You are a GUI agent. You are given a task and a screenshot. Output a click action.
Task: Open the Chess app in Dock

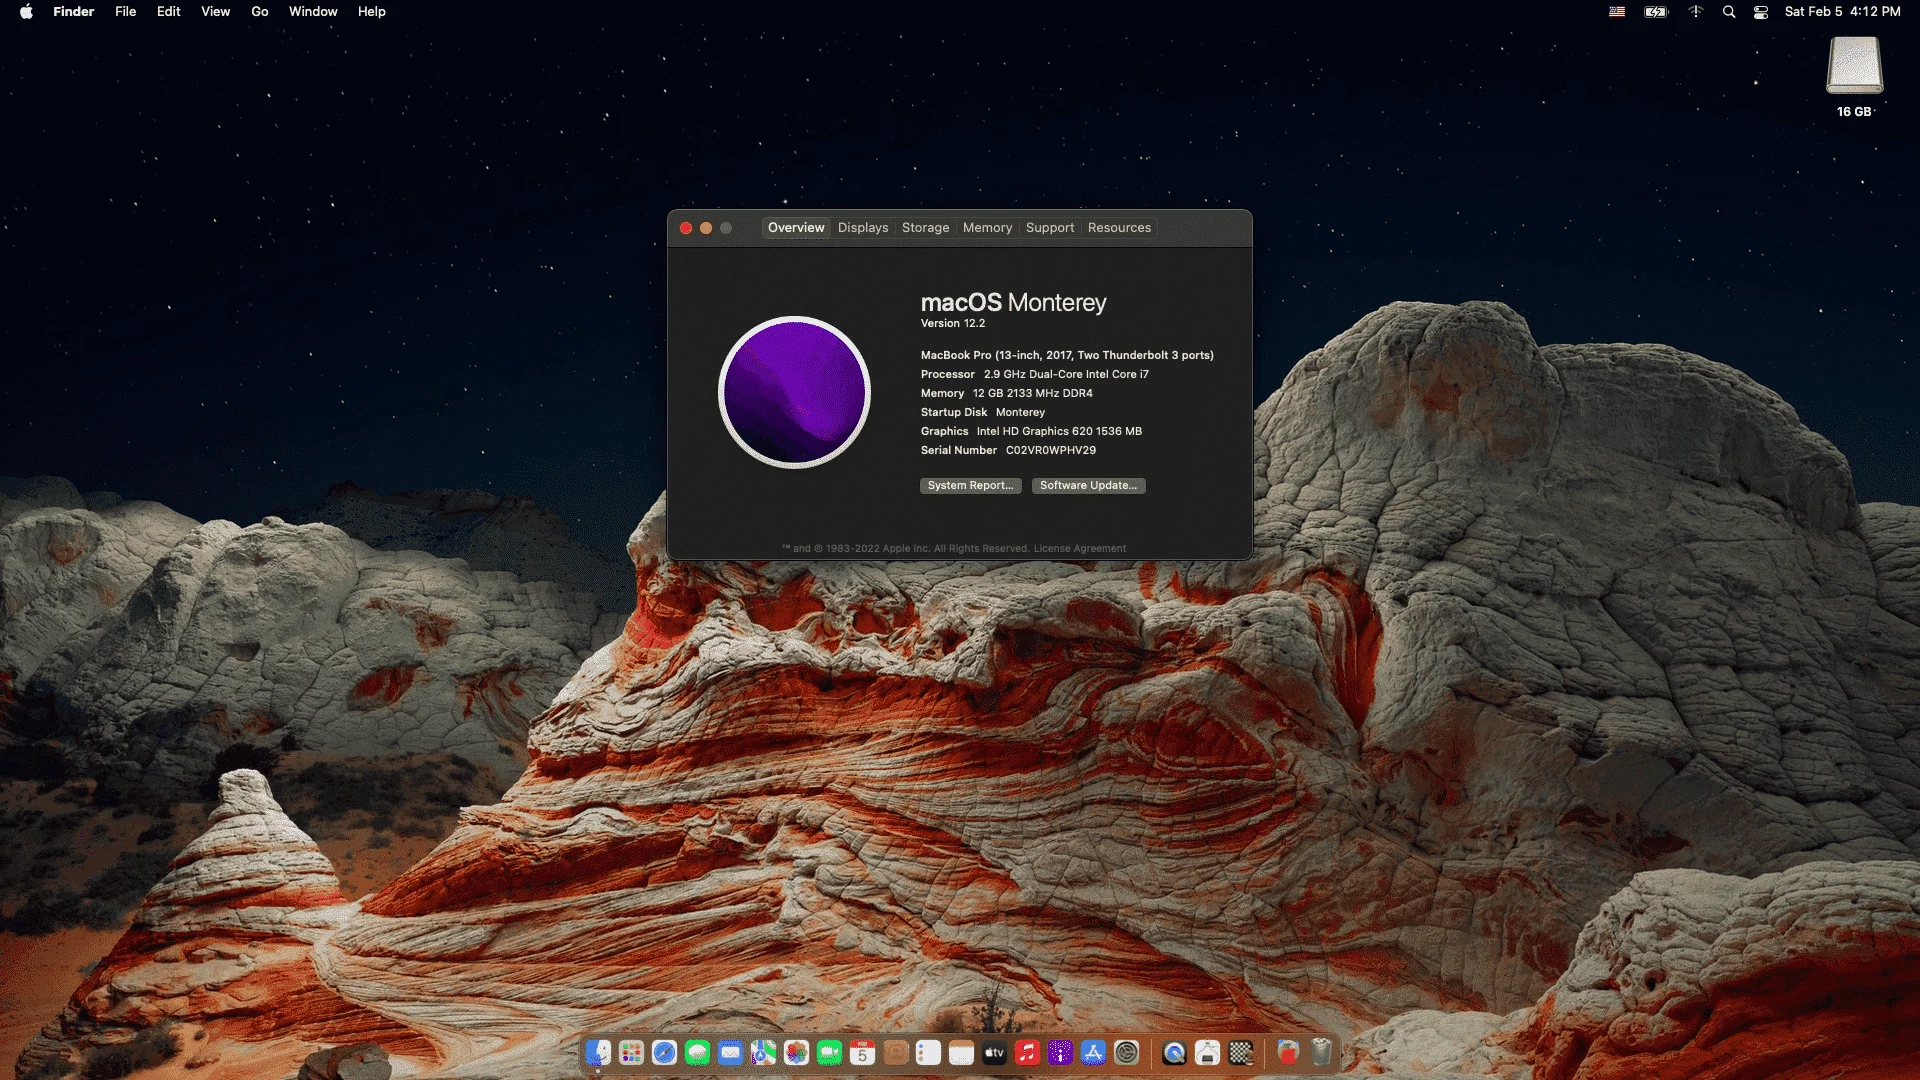click(1241, 1052)
